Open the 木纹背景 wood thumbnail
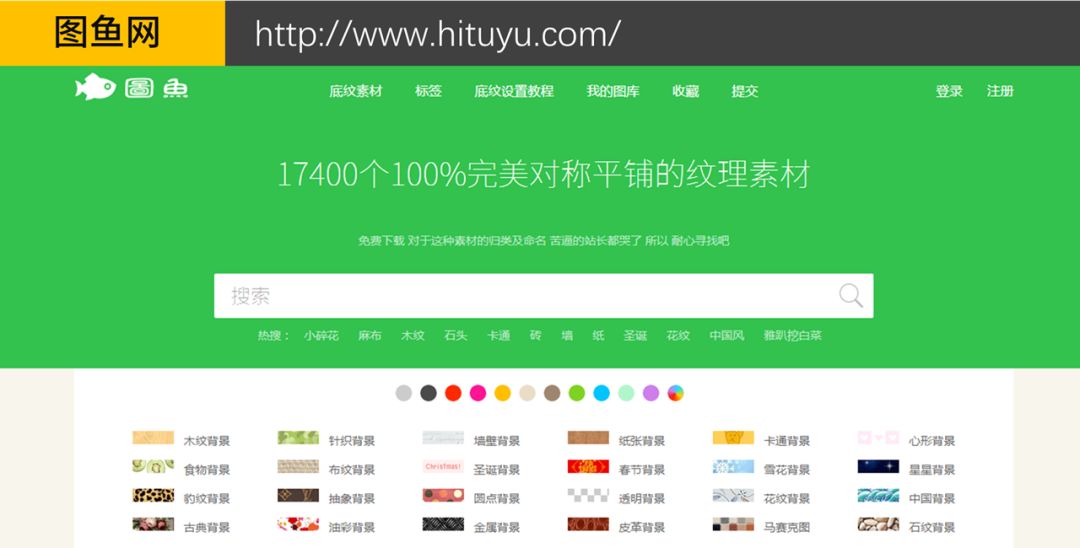 click(x=153, y=438)
